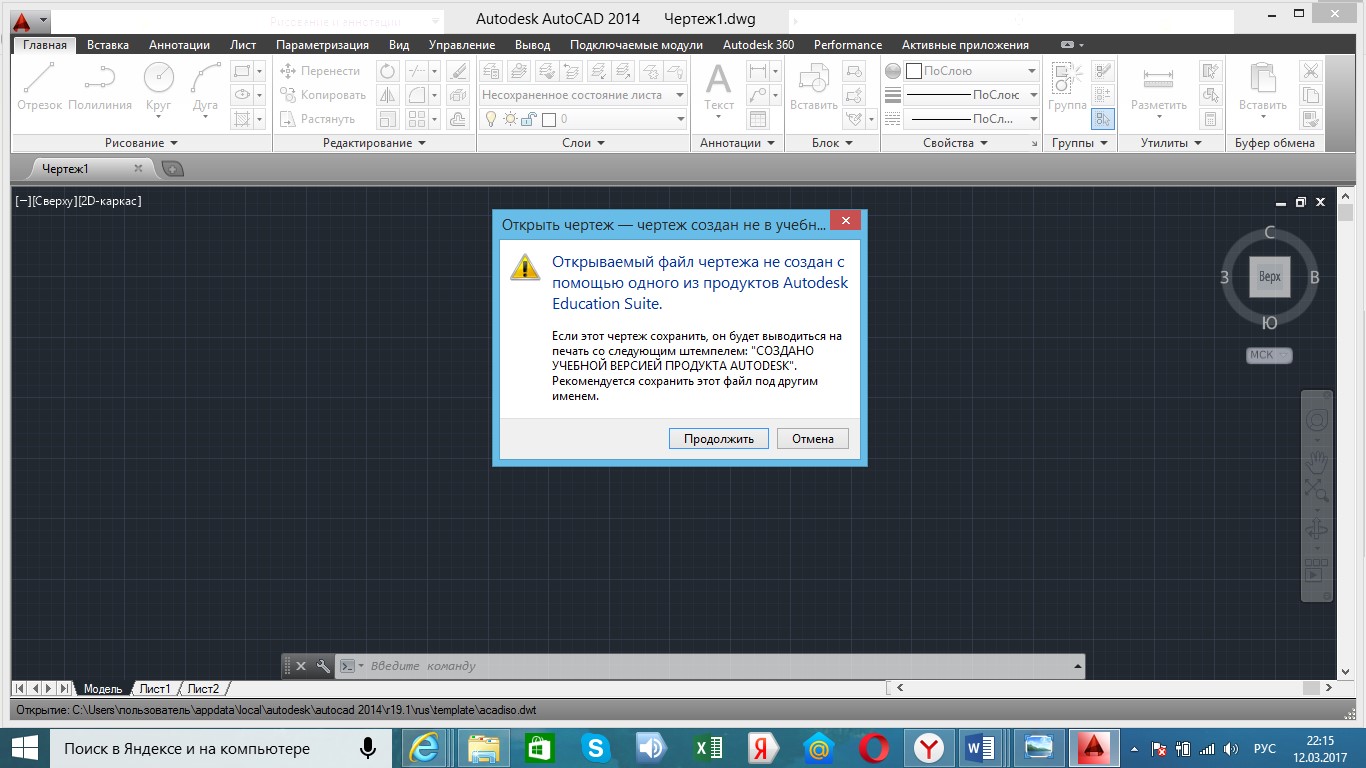Expand the Слои panel

(x=584, y=143)
